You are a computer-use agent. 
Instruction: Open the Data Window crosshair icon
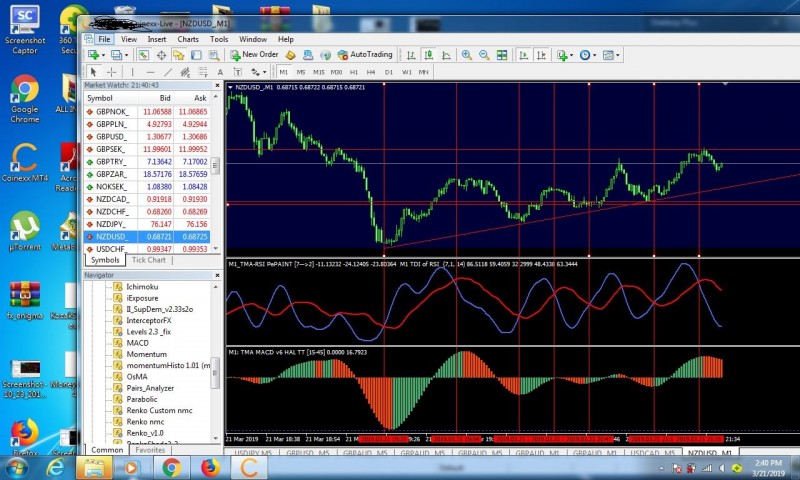coord(161,55)
